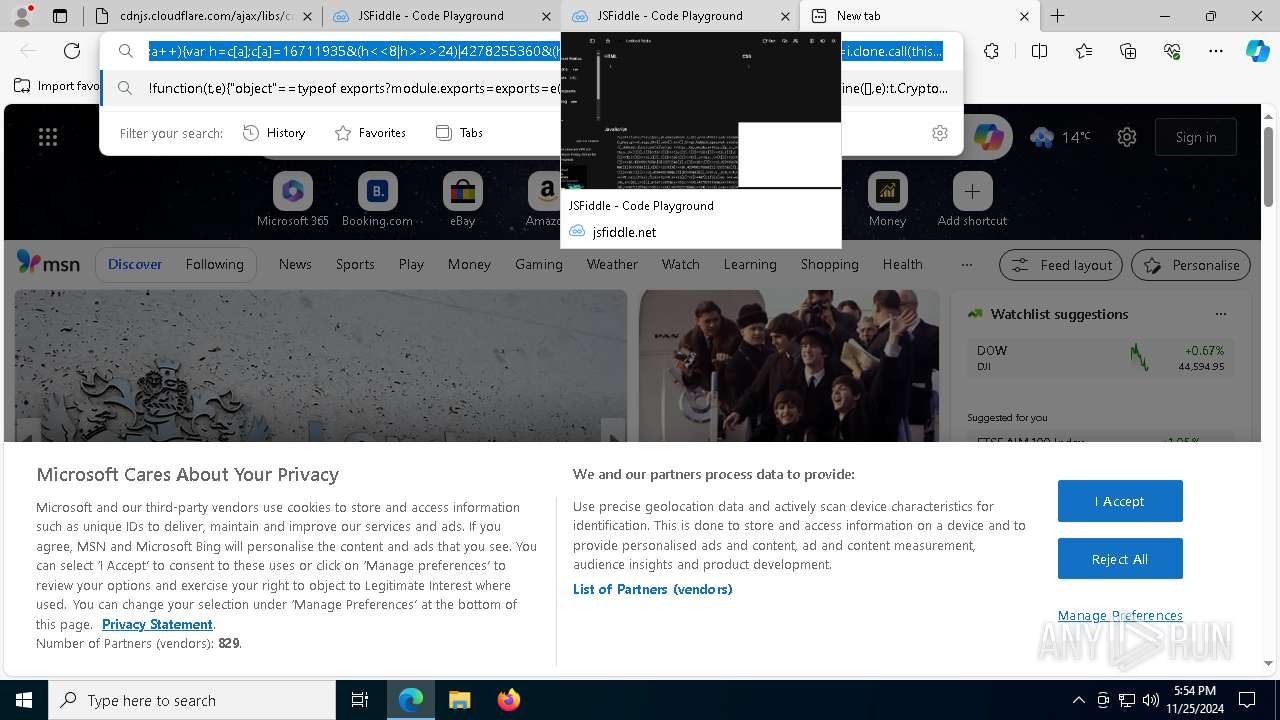
Task: Open the Privacy Statement link
Action: 157,624
